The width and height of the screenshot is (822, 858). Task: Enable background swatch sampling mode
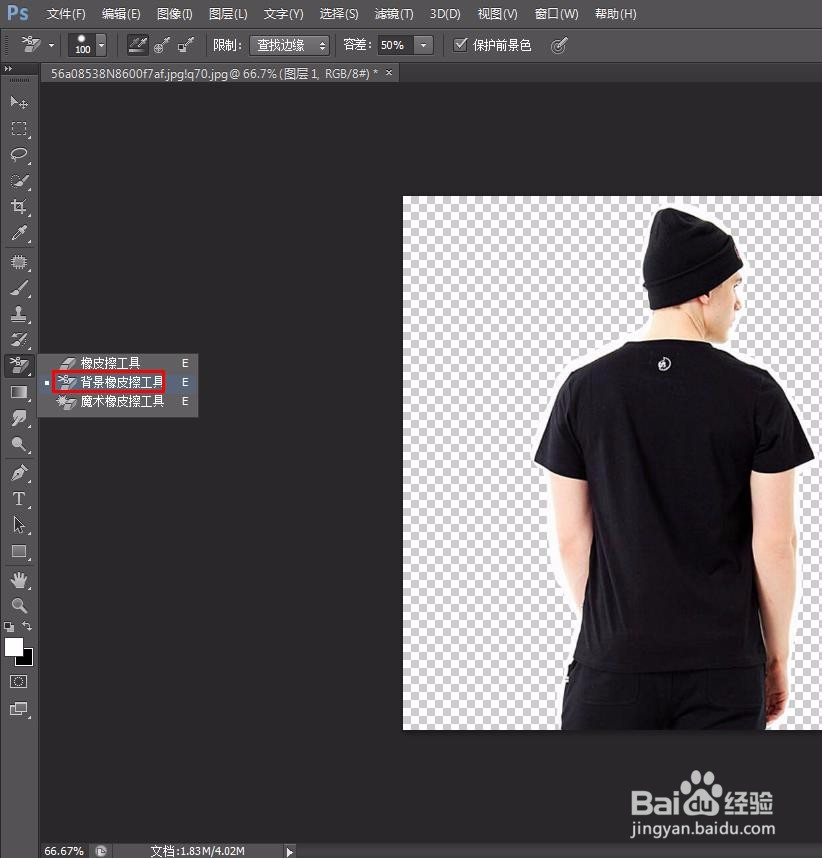pos(186,45)
